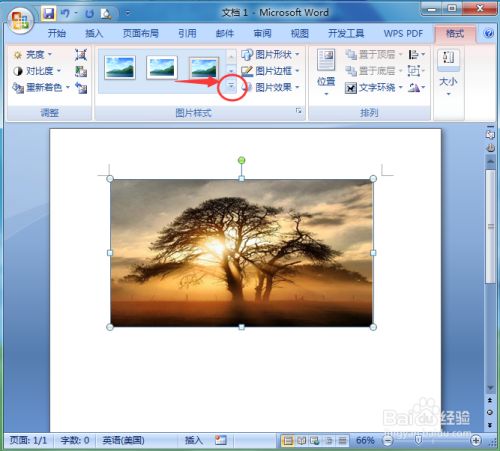The height and width of the screenshot is (451, 500).
Task: Click the Word help question mark icon
Action: 488,33
